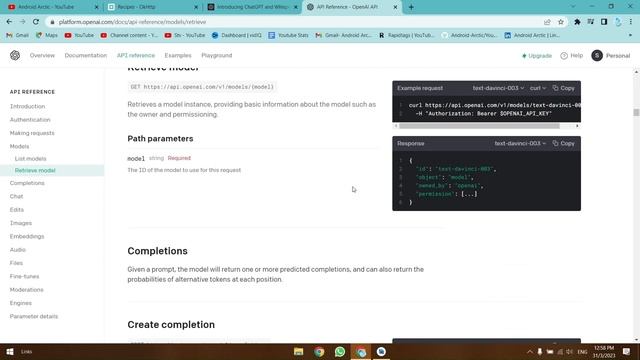Open Maps bookmark
The width and height of the screenshot is (640, 360).
(x=47, y=36)
